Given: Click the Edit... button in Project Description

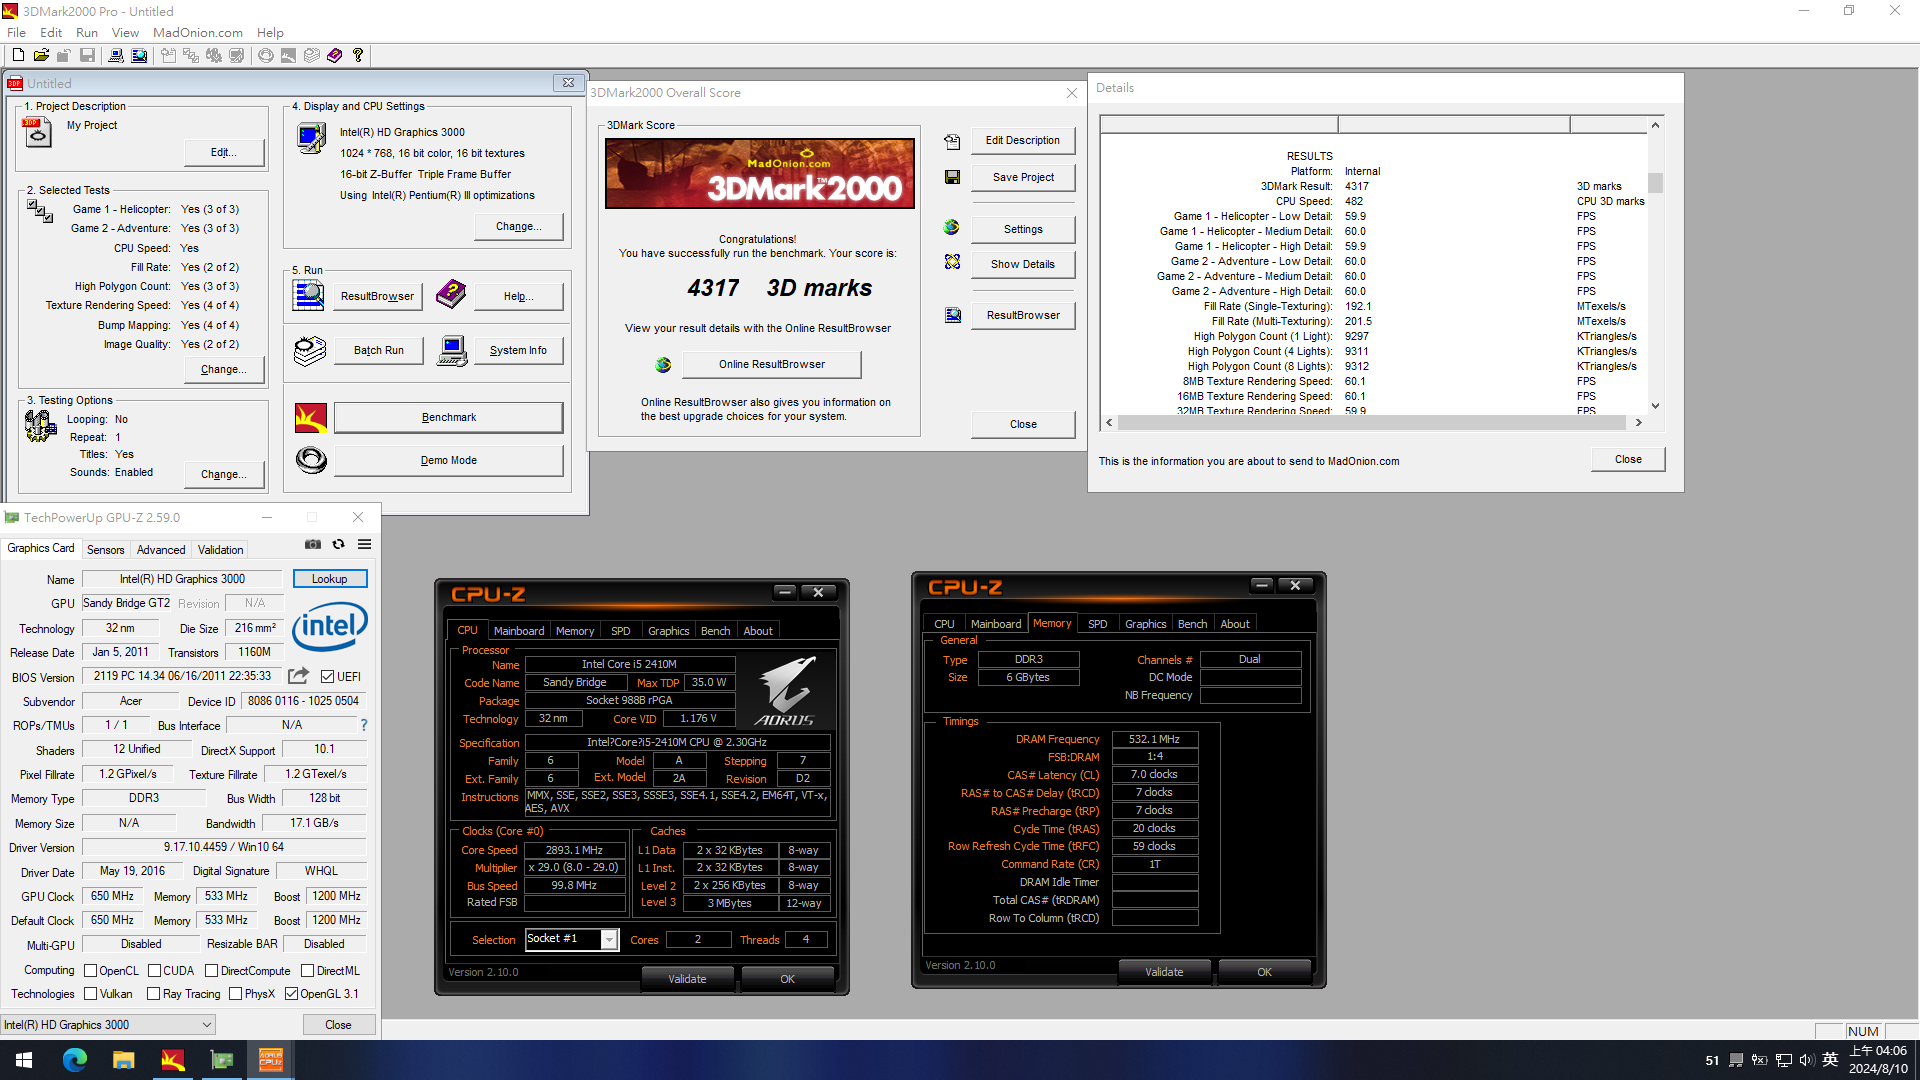Looking at the screenshot, I should tap(224, 153).
